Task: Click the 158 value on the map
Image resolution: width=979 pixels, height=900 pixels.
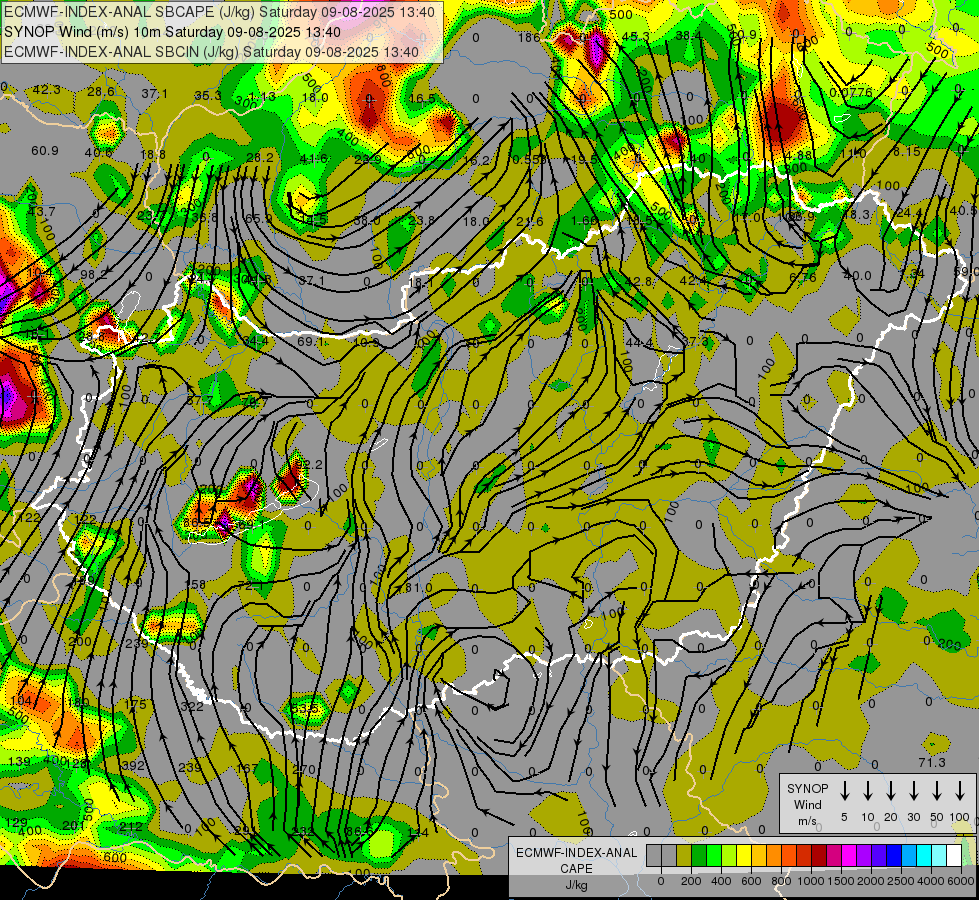Action: coord(196,584)
